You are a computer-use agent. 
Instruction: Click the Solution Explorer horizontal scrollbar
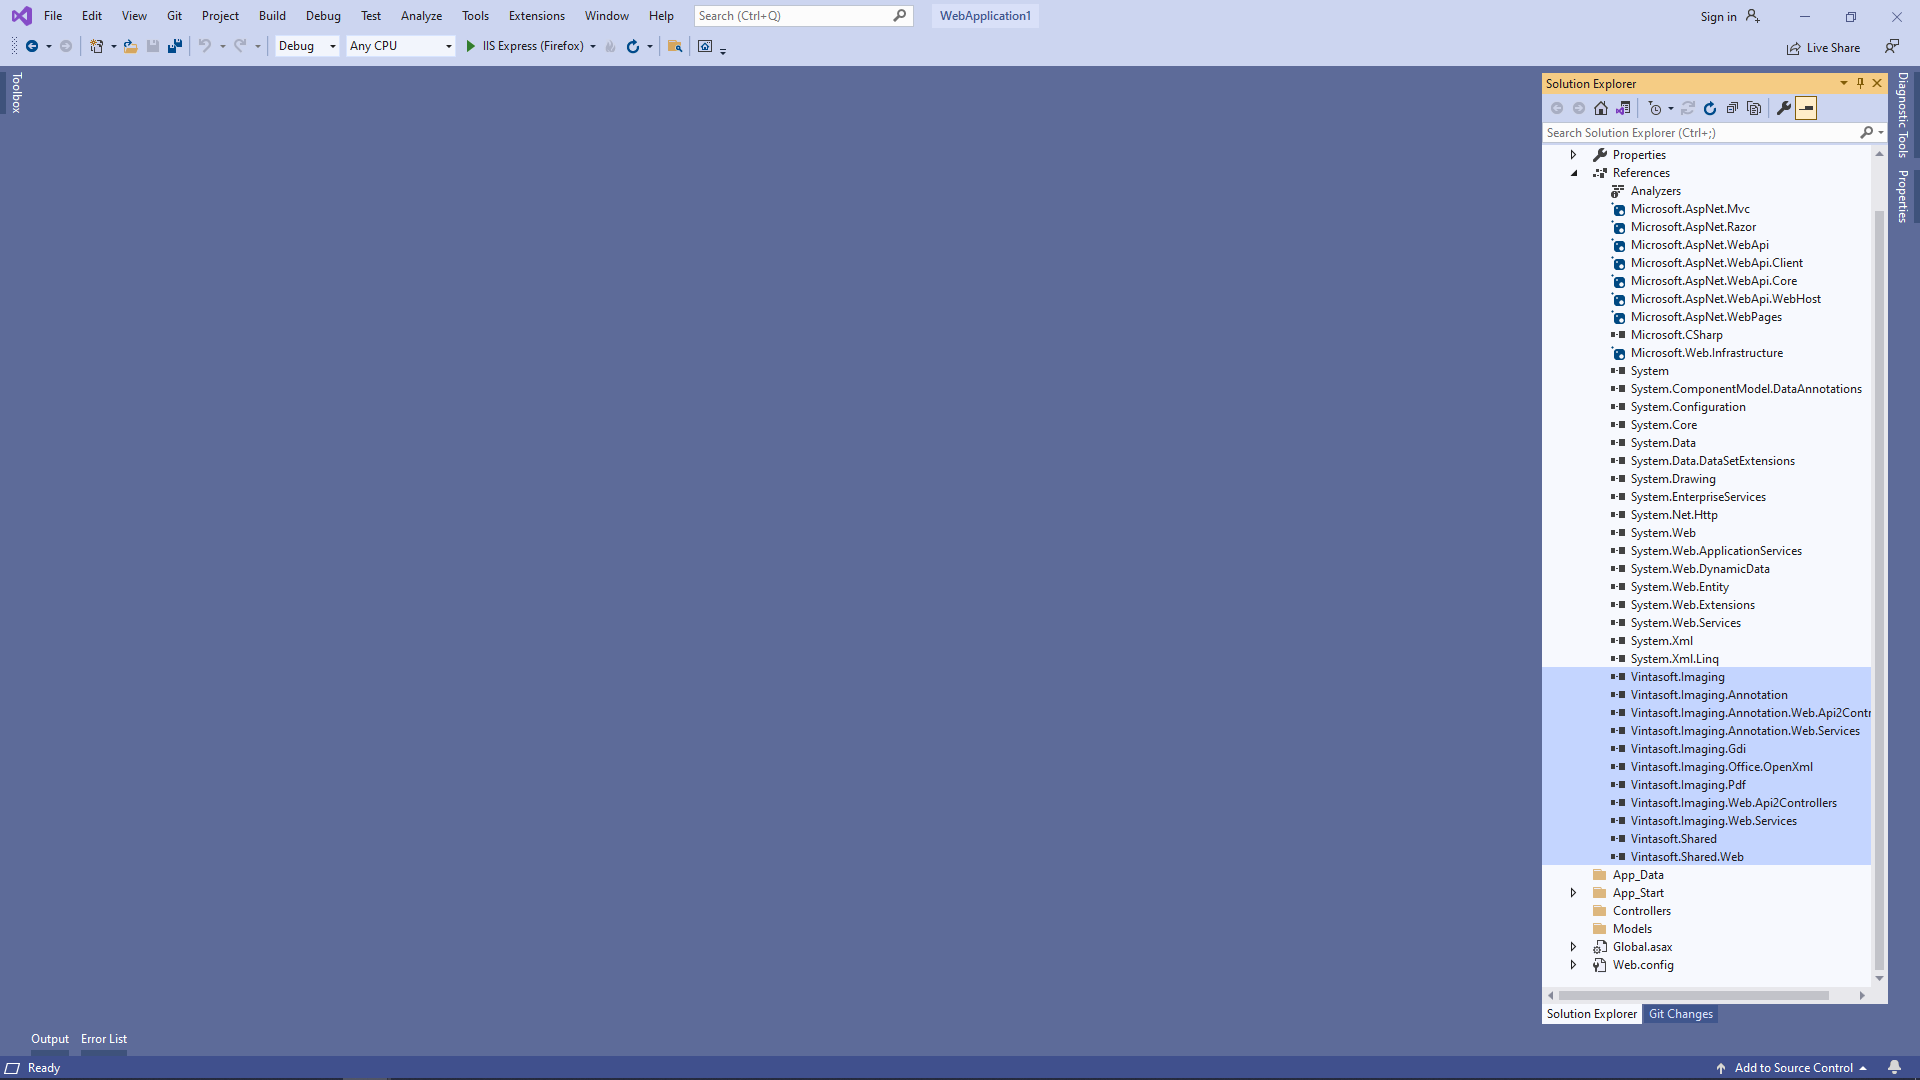click(1694, 995)
